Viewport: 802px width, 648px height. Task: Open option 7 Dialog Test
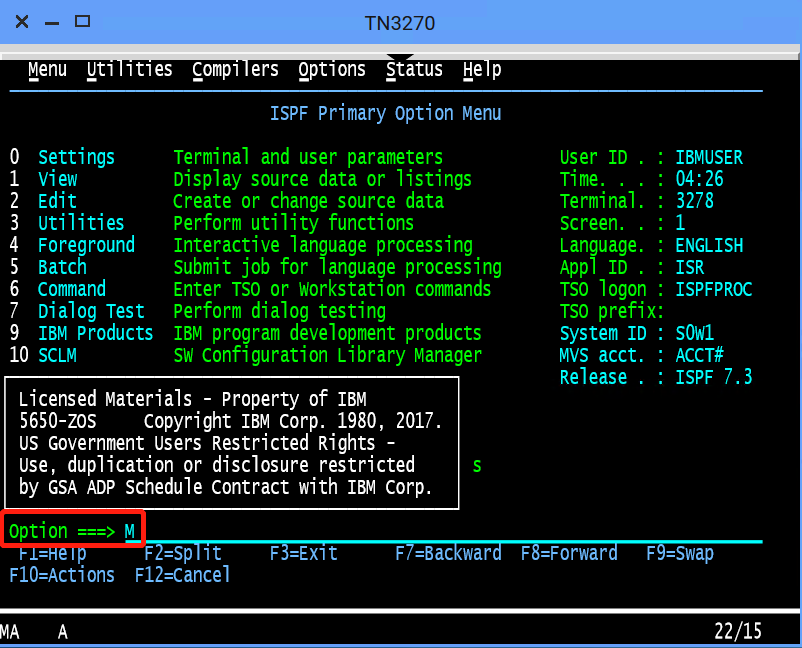point(91,311)
